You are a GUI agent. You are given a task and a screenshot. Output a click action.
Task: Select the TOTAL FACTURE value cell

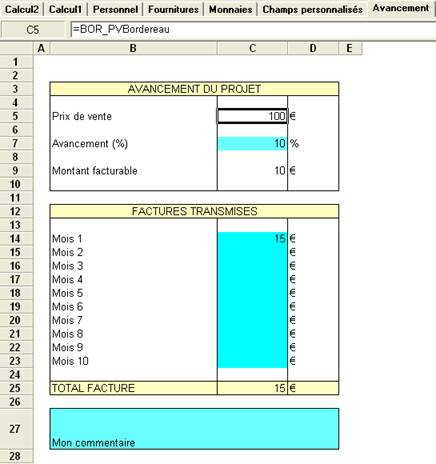point(252,388)
